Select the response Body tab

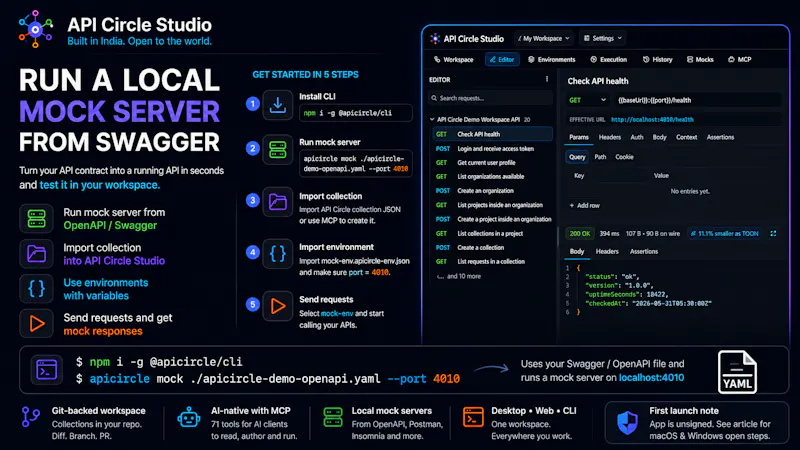click(577, 252)
